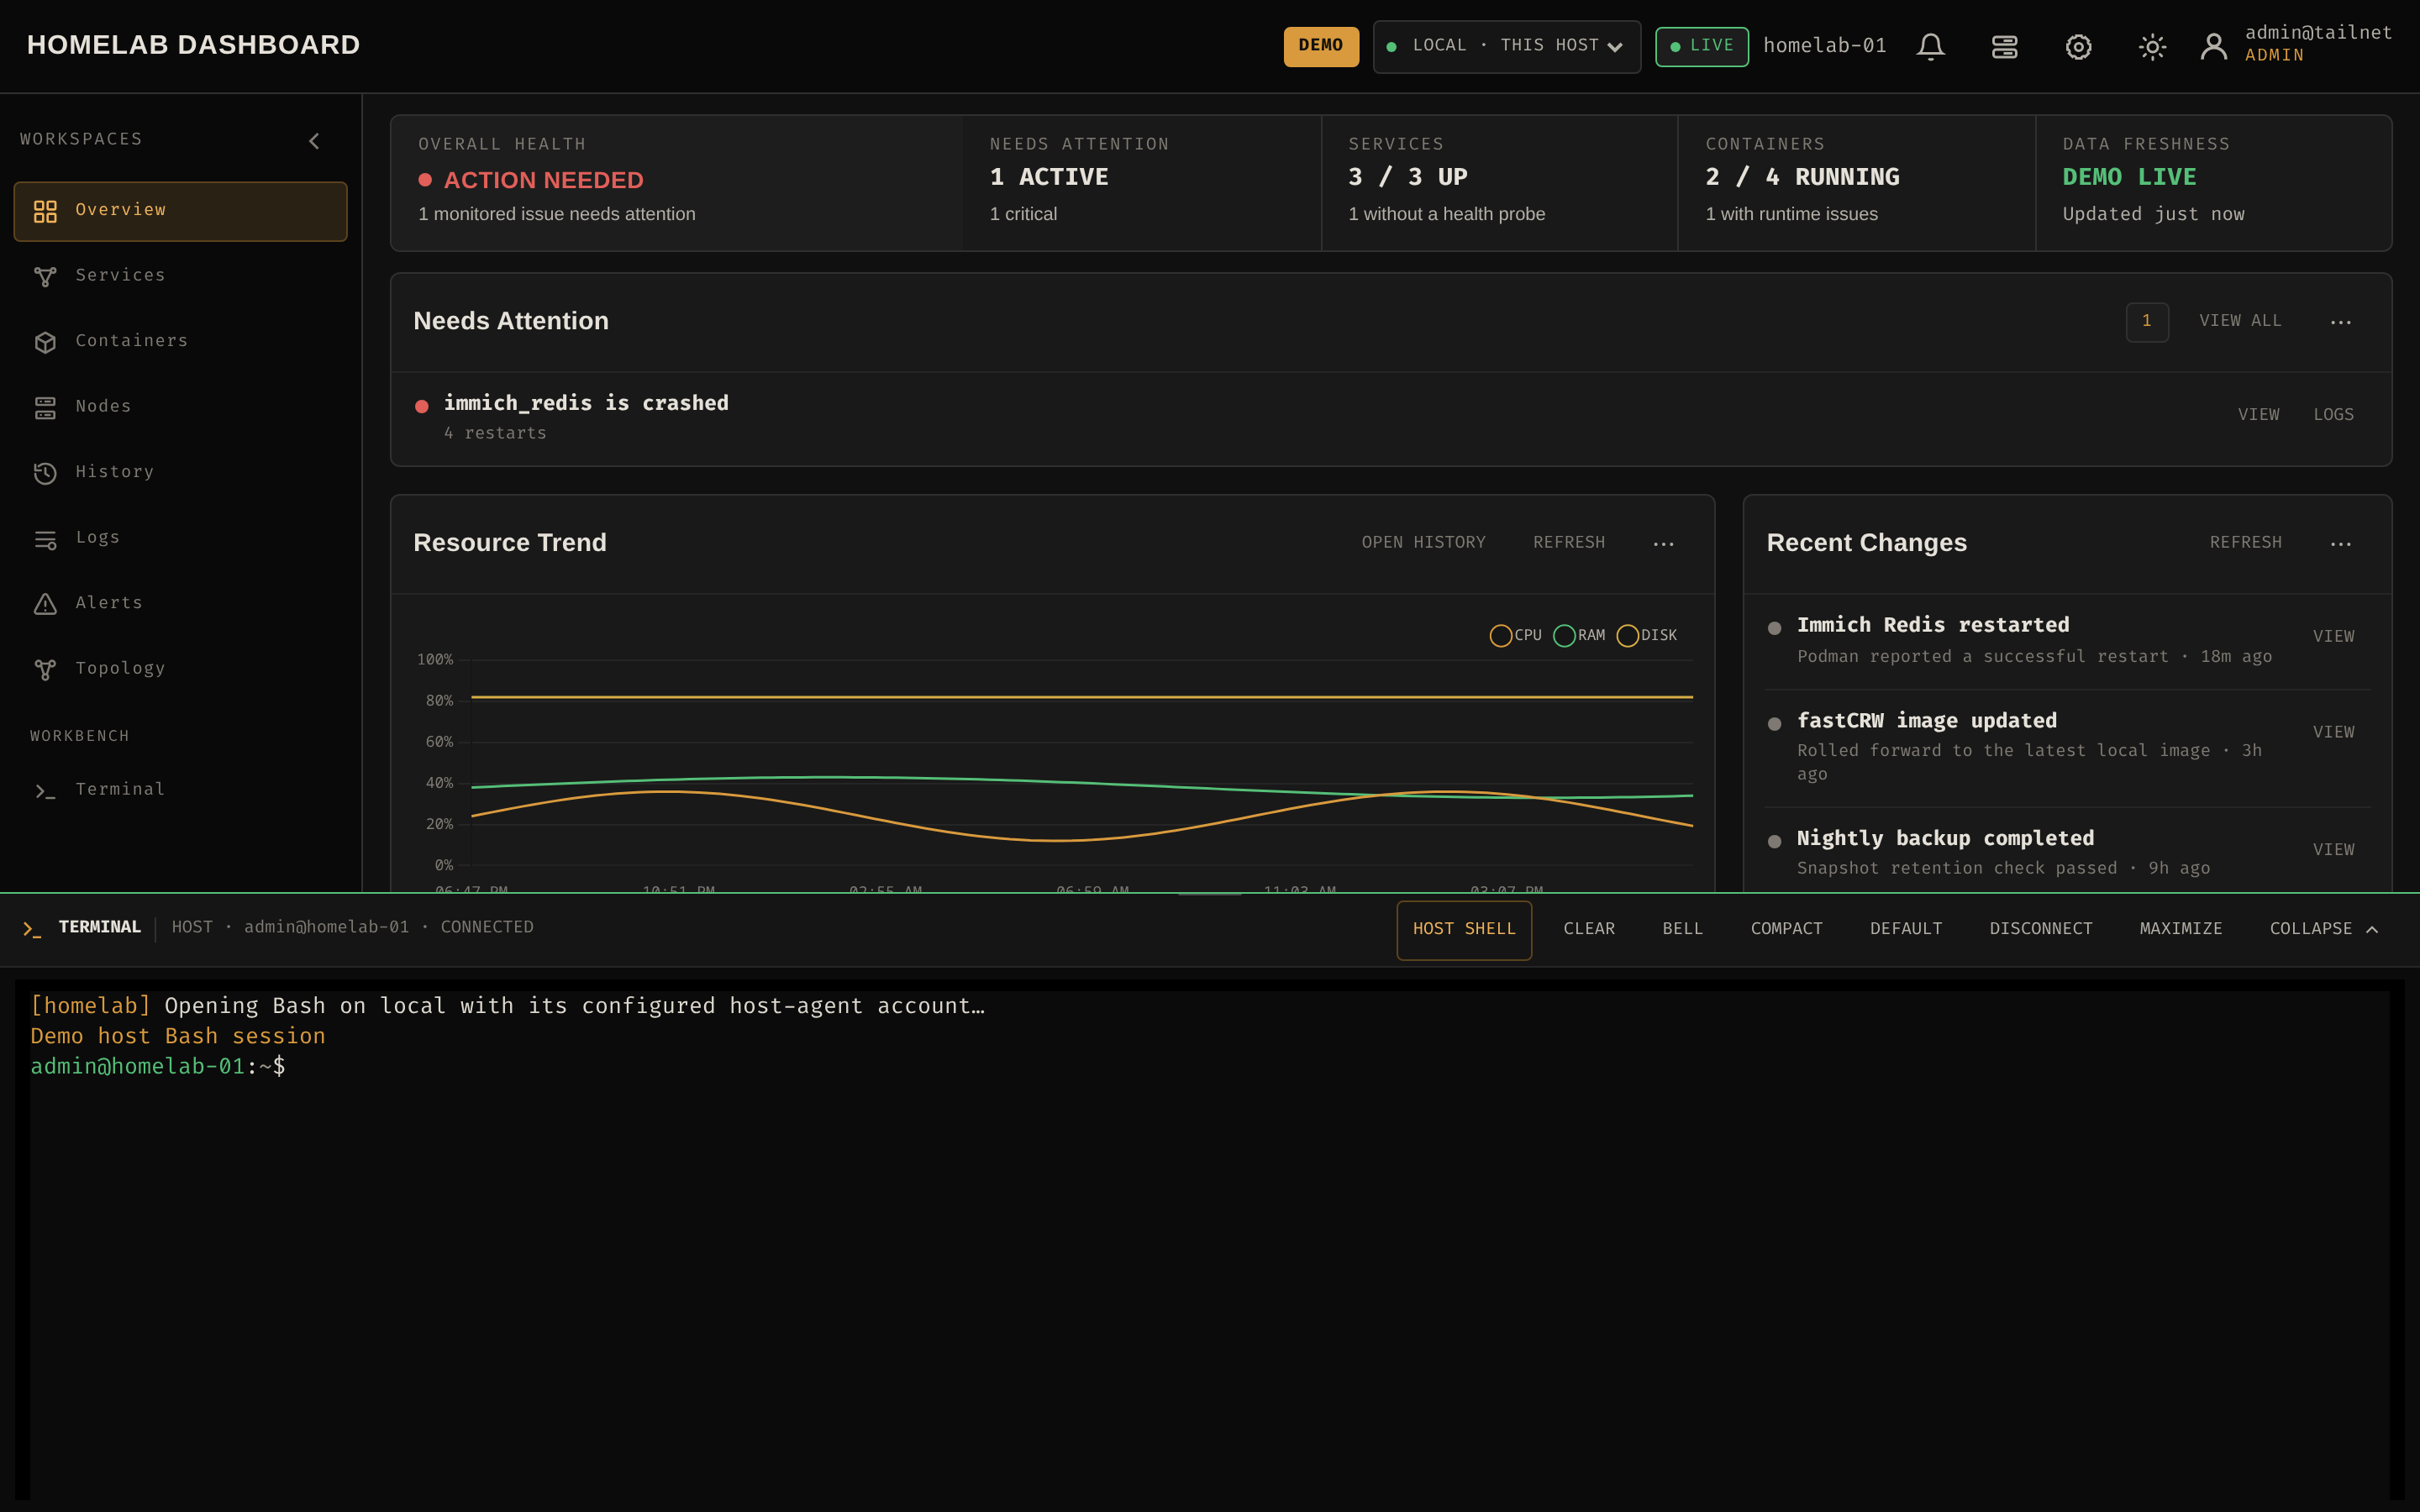The image size is (2420, 1512).
Task: View the fastCRW image updated change
Action: [2333, 733]
